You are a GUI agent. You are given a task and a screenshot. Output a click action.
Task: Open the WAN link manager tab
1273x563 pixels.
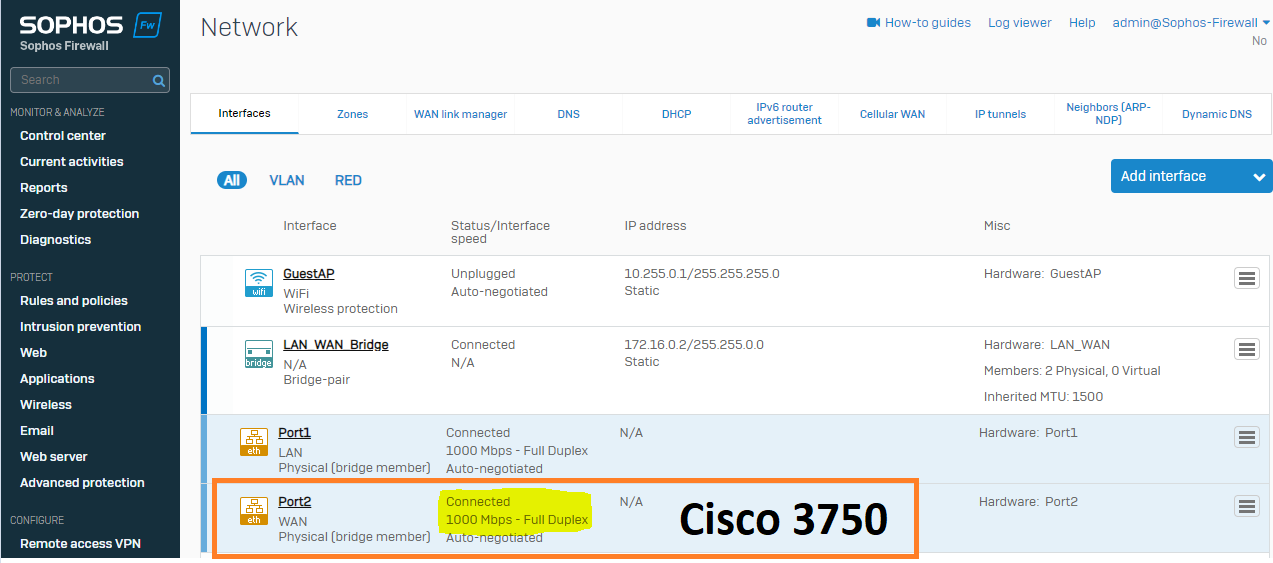tap(460, 114)
